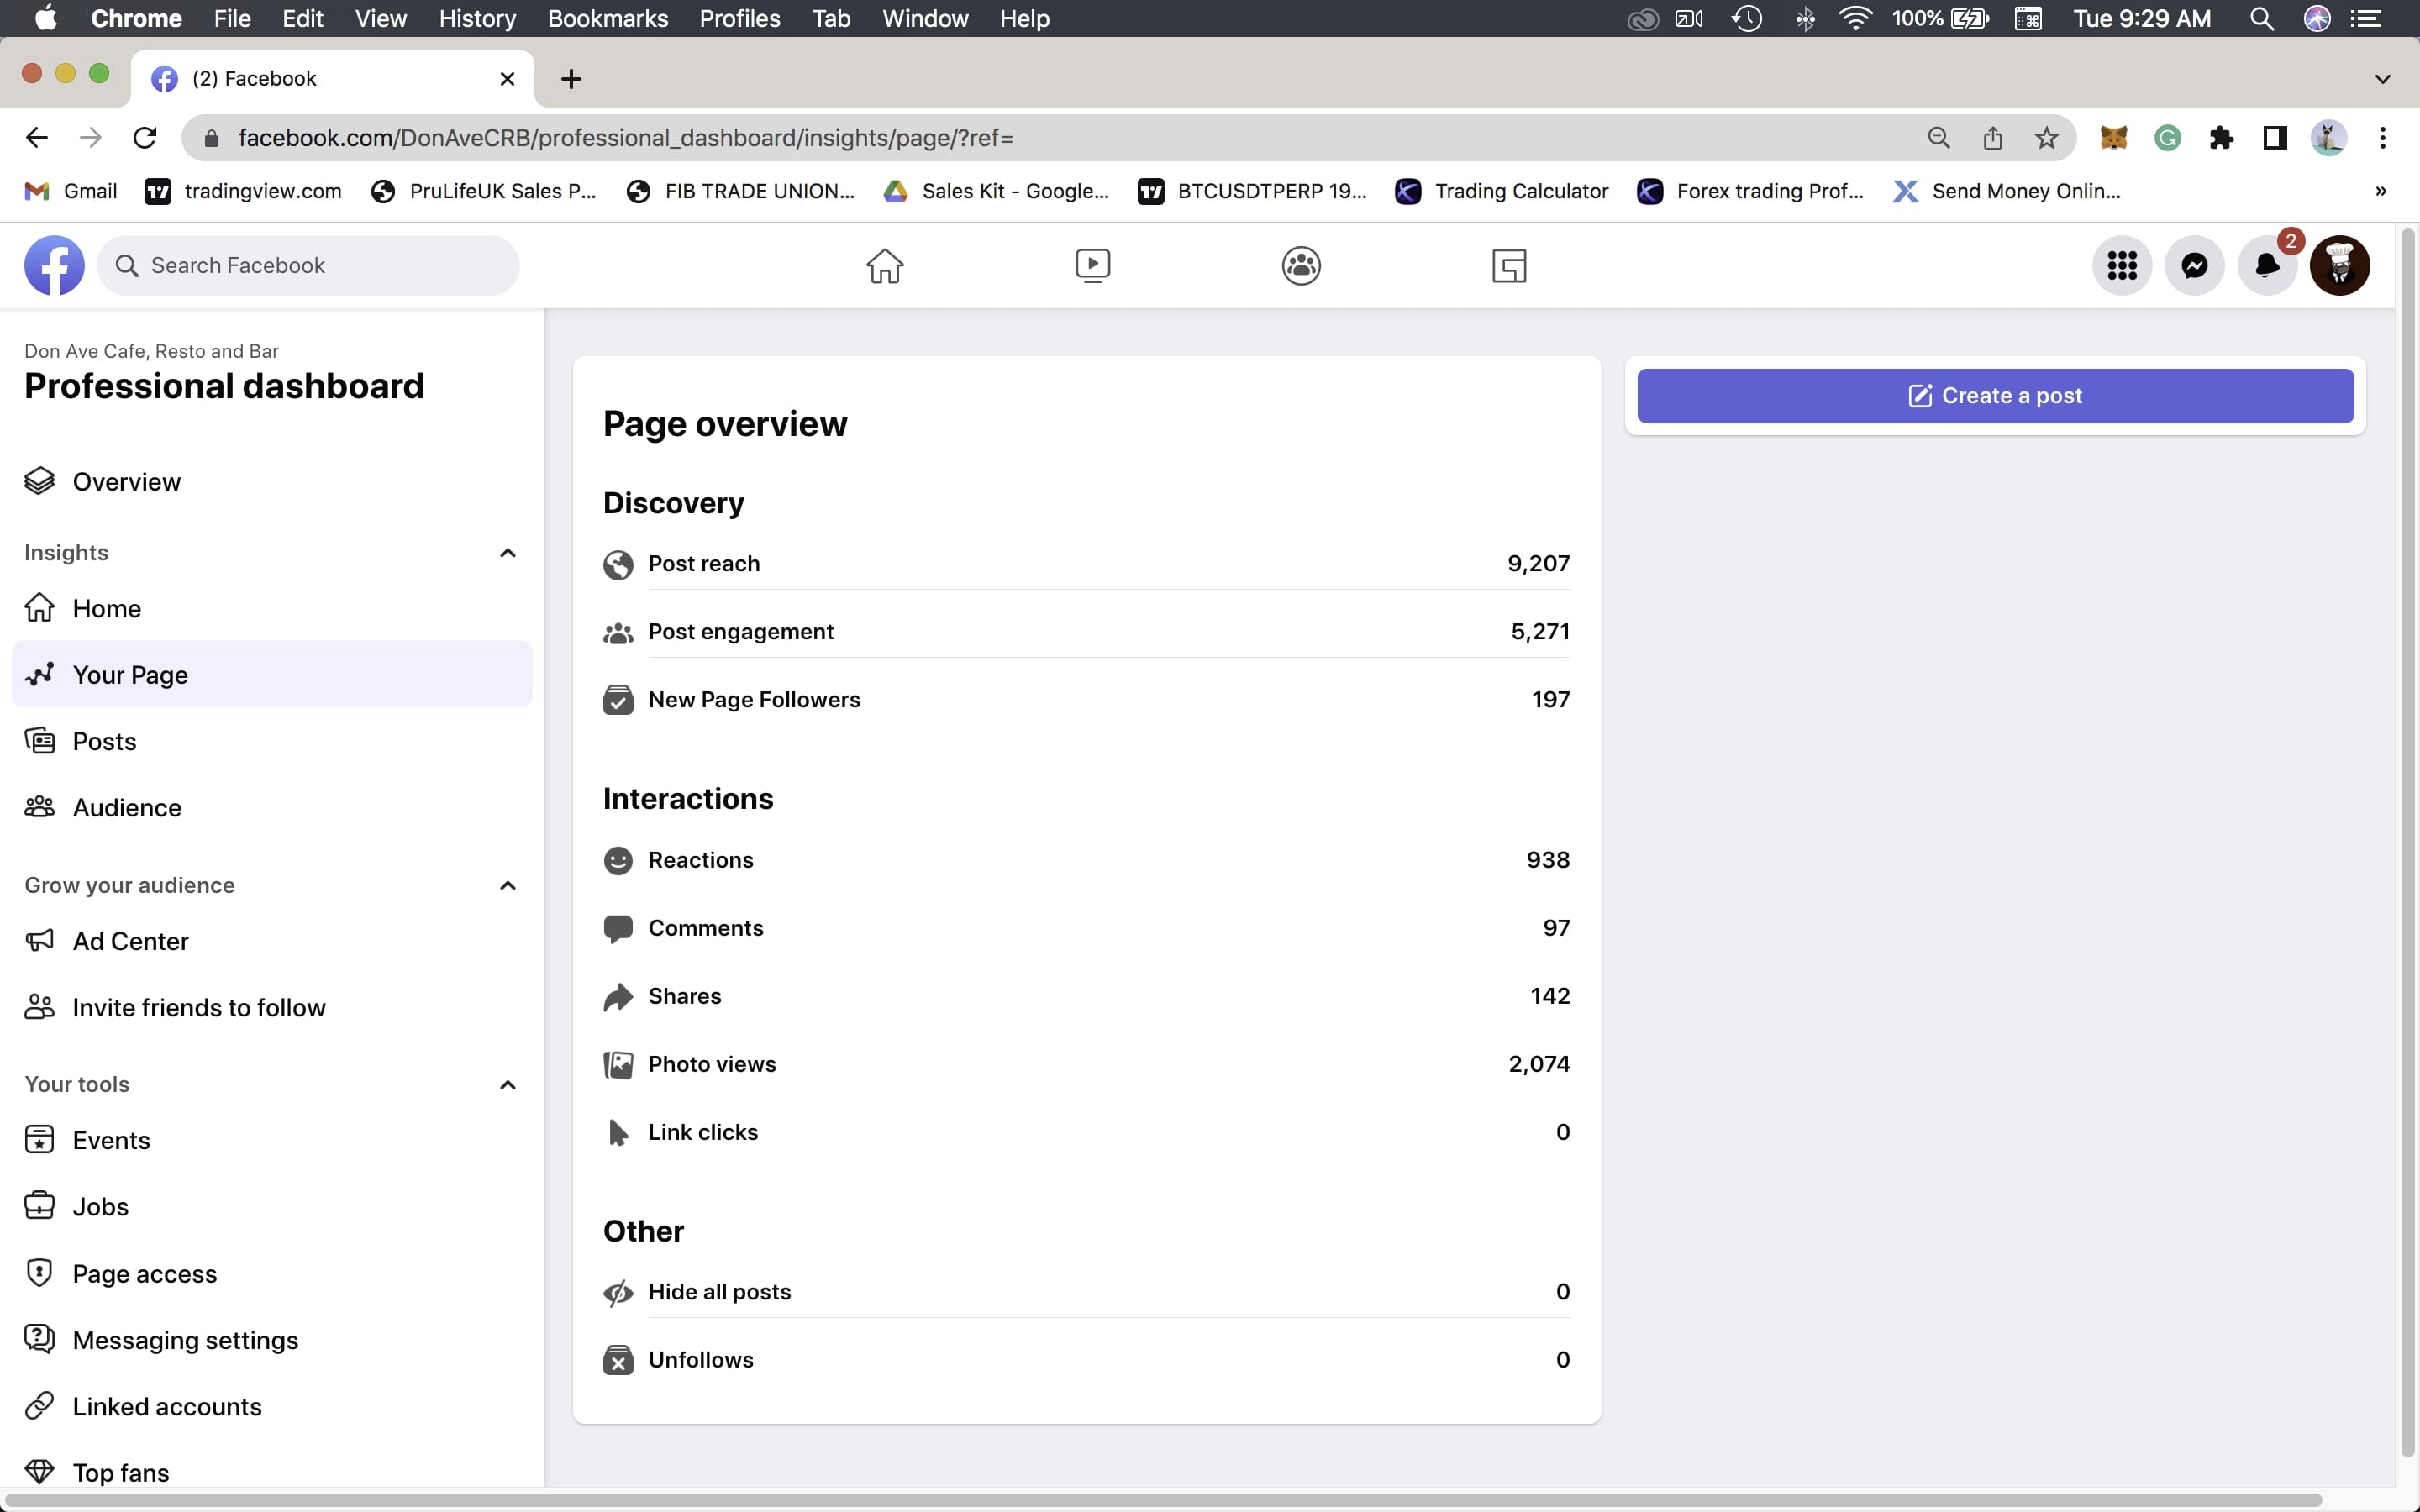Go to Facebook Home feed icon
Viewport: 2420px width, 1512px height.
(884, 266)
